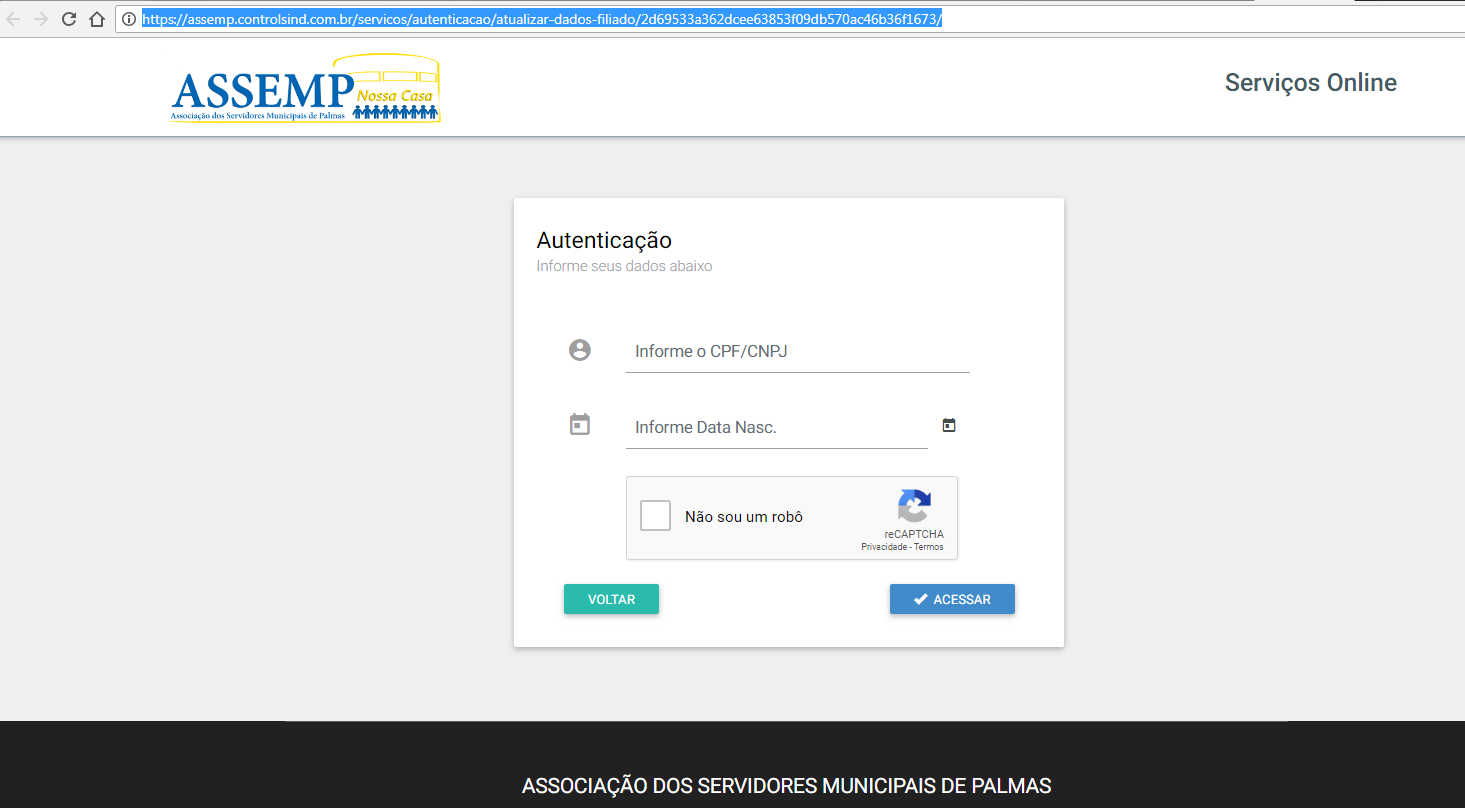The height and width of the screenshot is (808, 1465).
Task: Focus the 'Informe o CPF/CNPJ' field
Action: click(x=797, y=352)
